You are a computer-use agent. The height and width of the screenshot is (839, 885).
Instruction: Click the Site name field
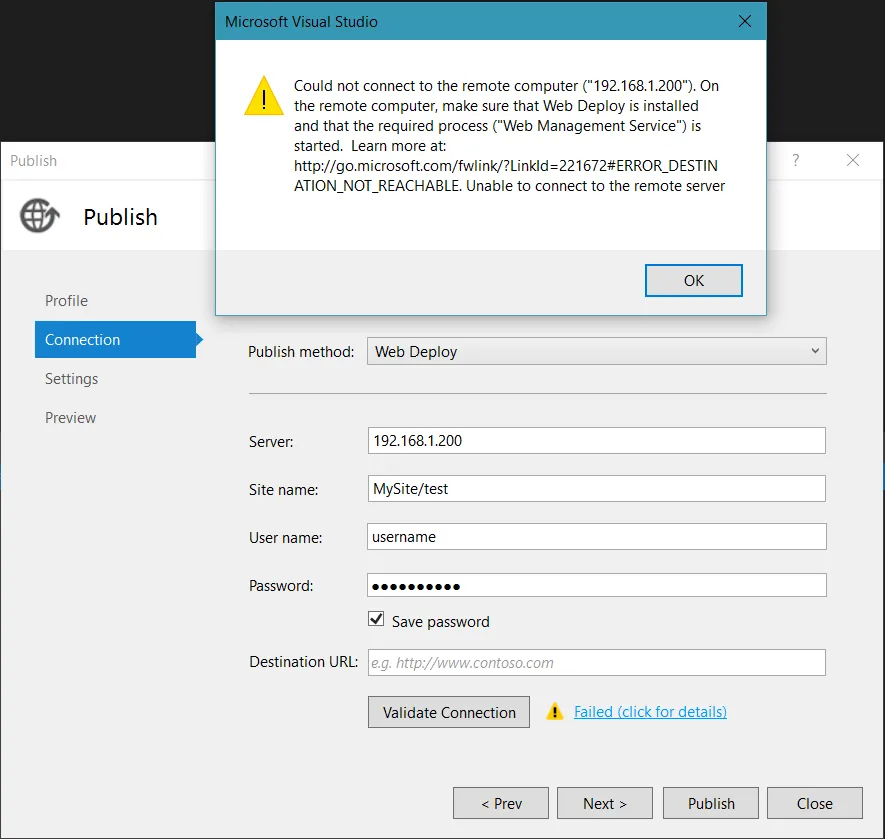(597, 488)
